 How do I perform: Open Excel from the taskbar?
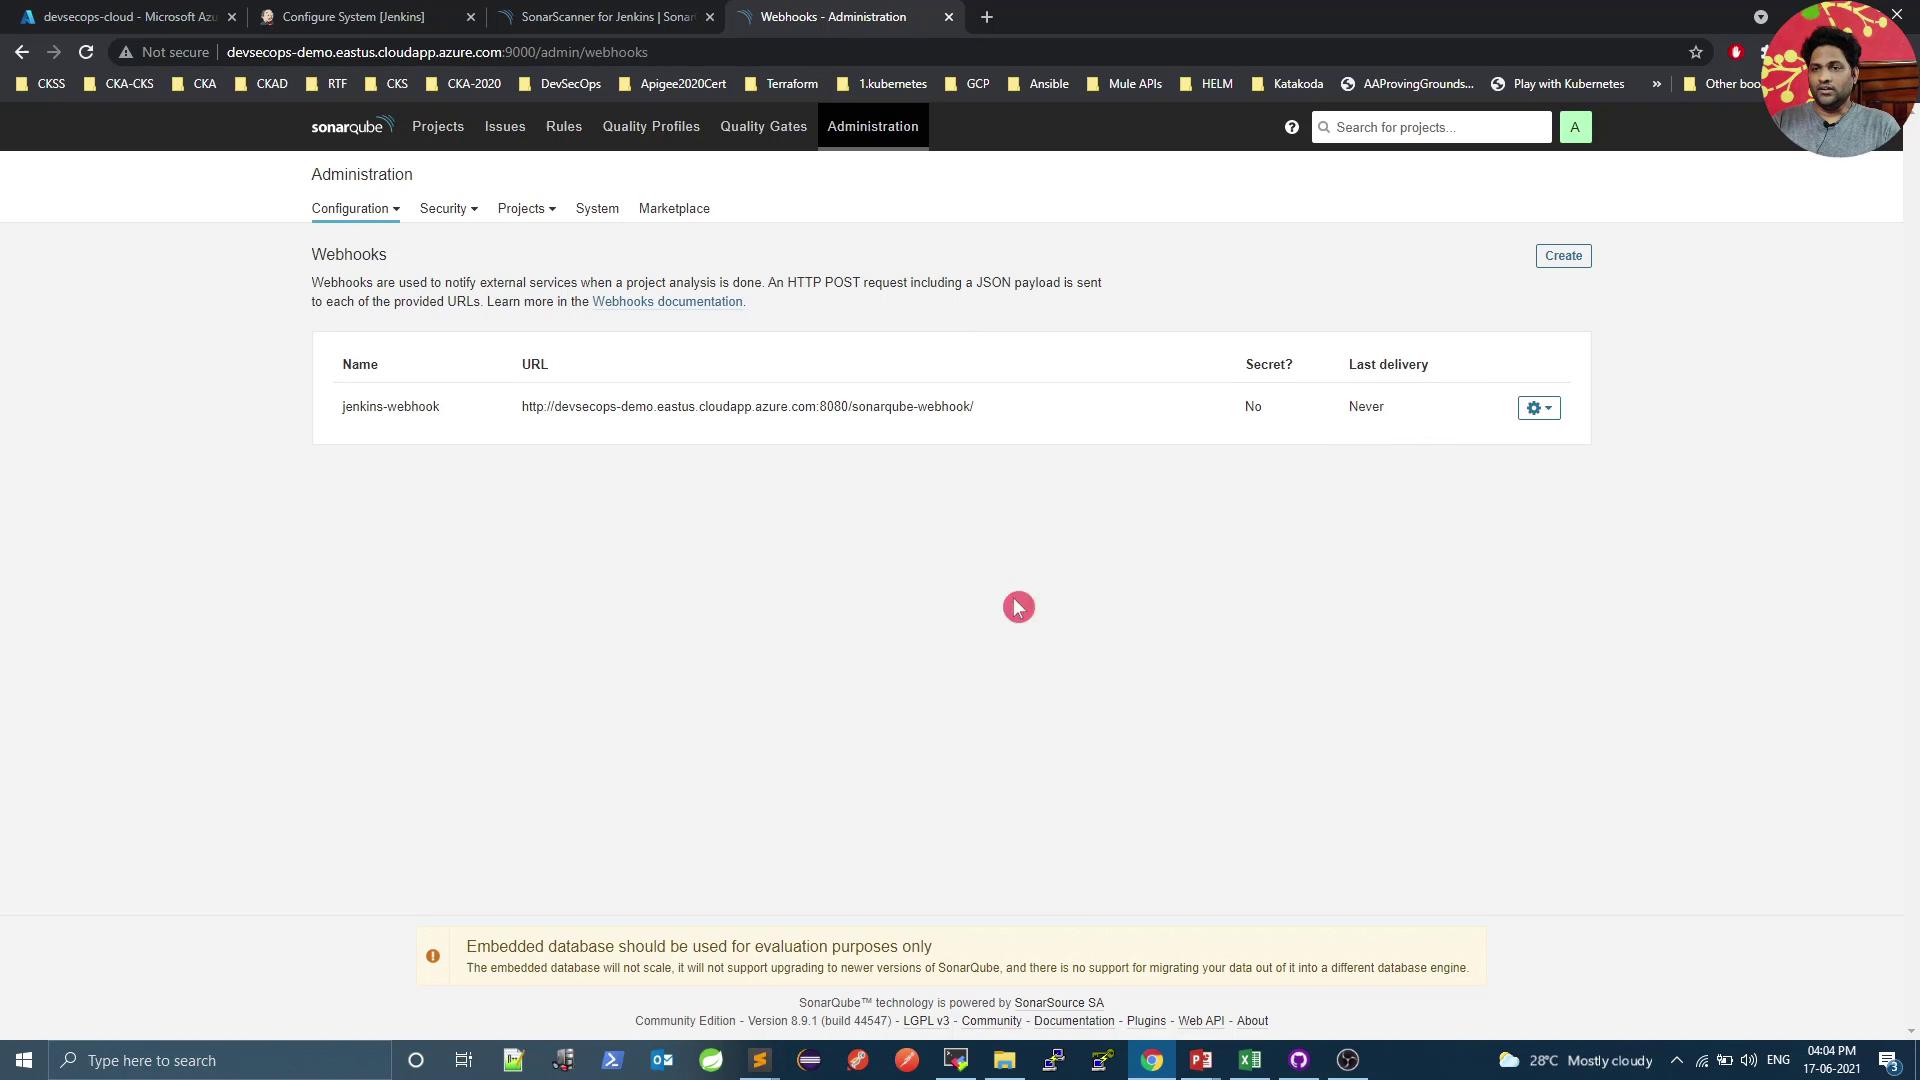(x=1249, y=1060)
